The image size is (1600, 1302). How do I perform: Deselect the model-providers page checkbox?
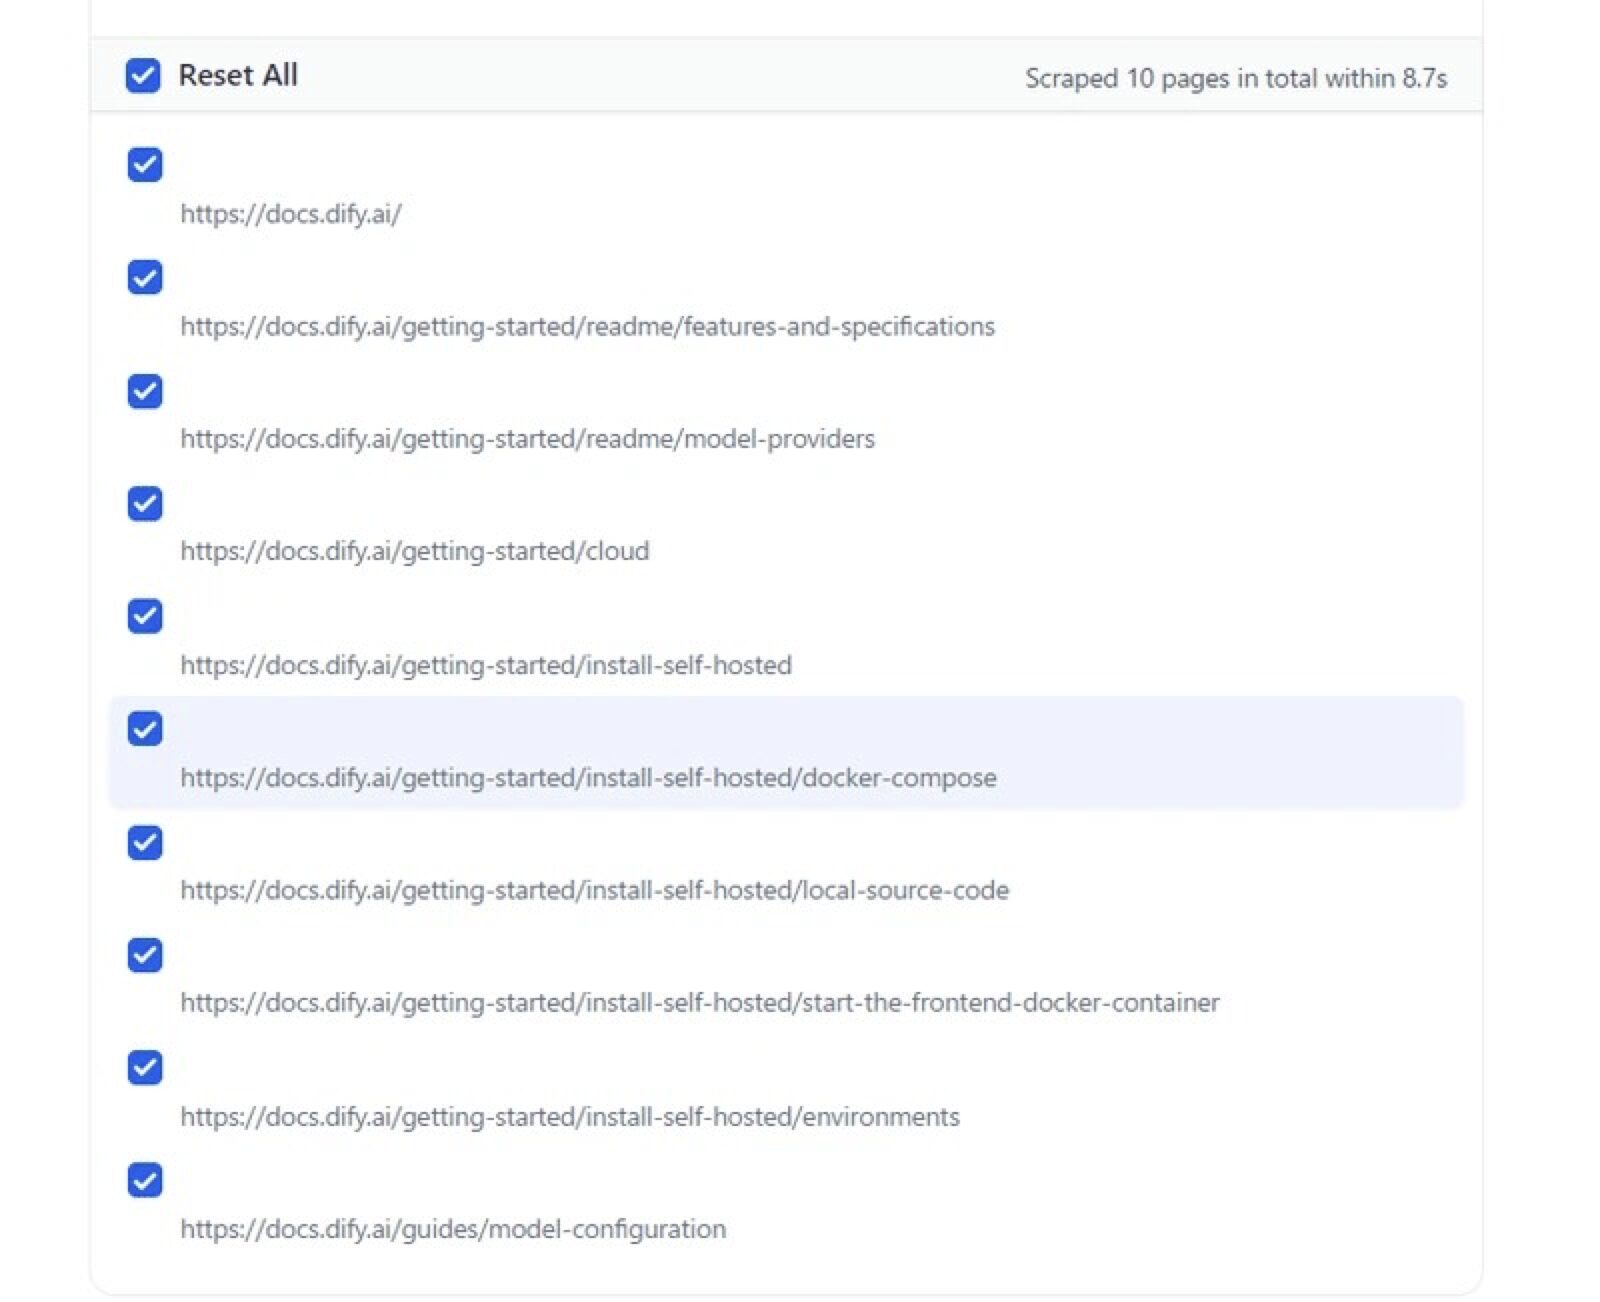145,391
